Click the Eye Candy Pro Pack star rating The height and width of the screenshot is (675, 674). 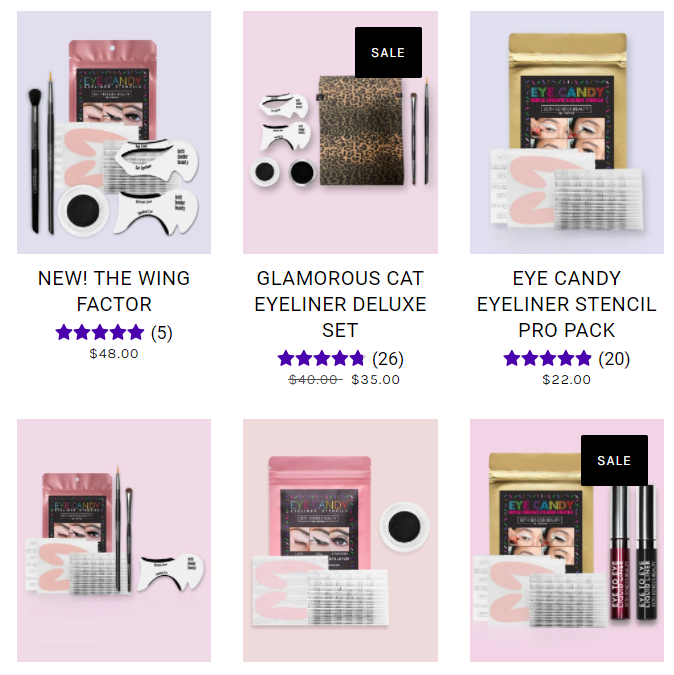tap(547, 359)
